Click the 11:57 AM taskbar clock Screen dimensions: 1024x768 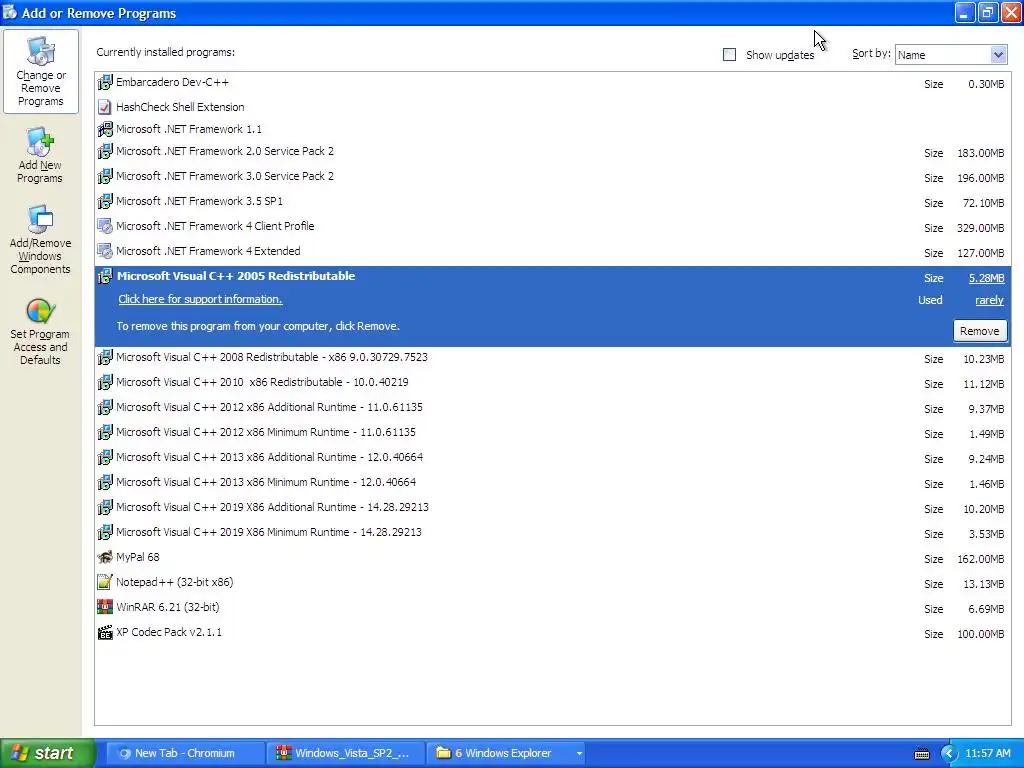tap(987, 753)
